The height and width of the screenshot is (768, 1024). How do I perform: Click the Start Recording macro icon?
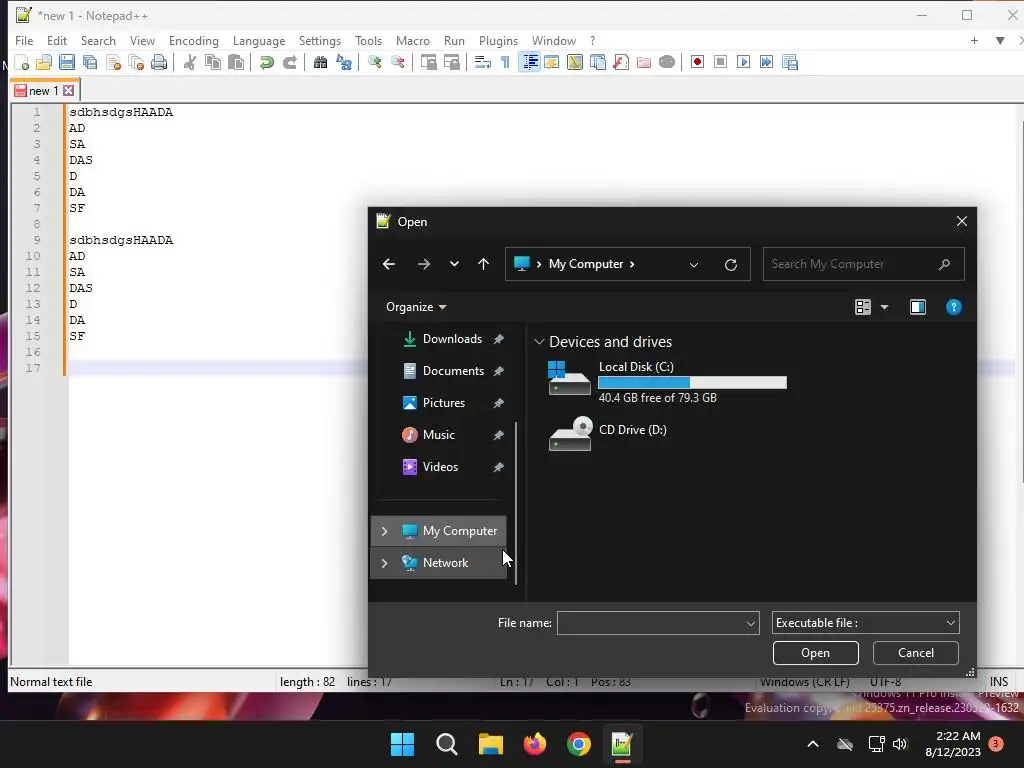point(697,63)
